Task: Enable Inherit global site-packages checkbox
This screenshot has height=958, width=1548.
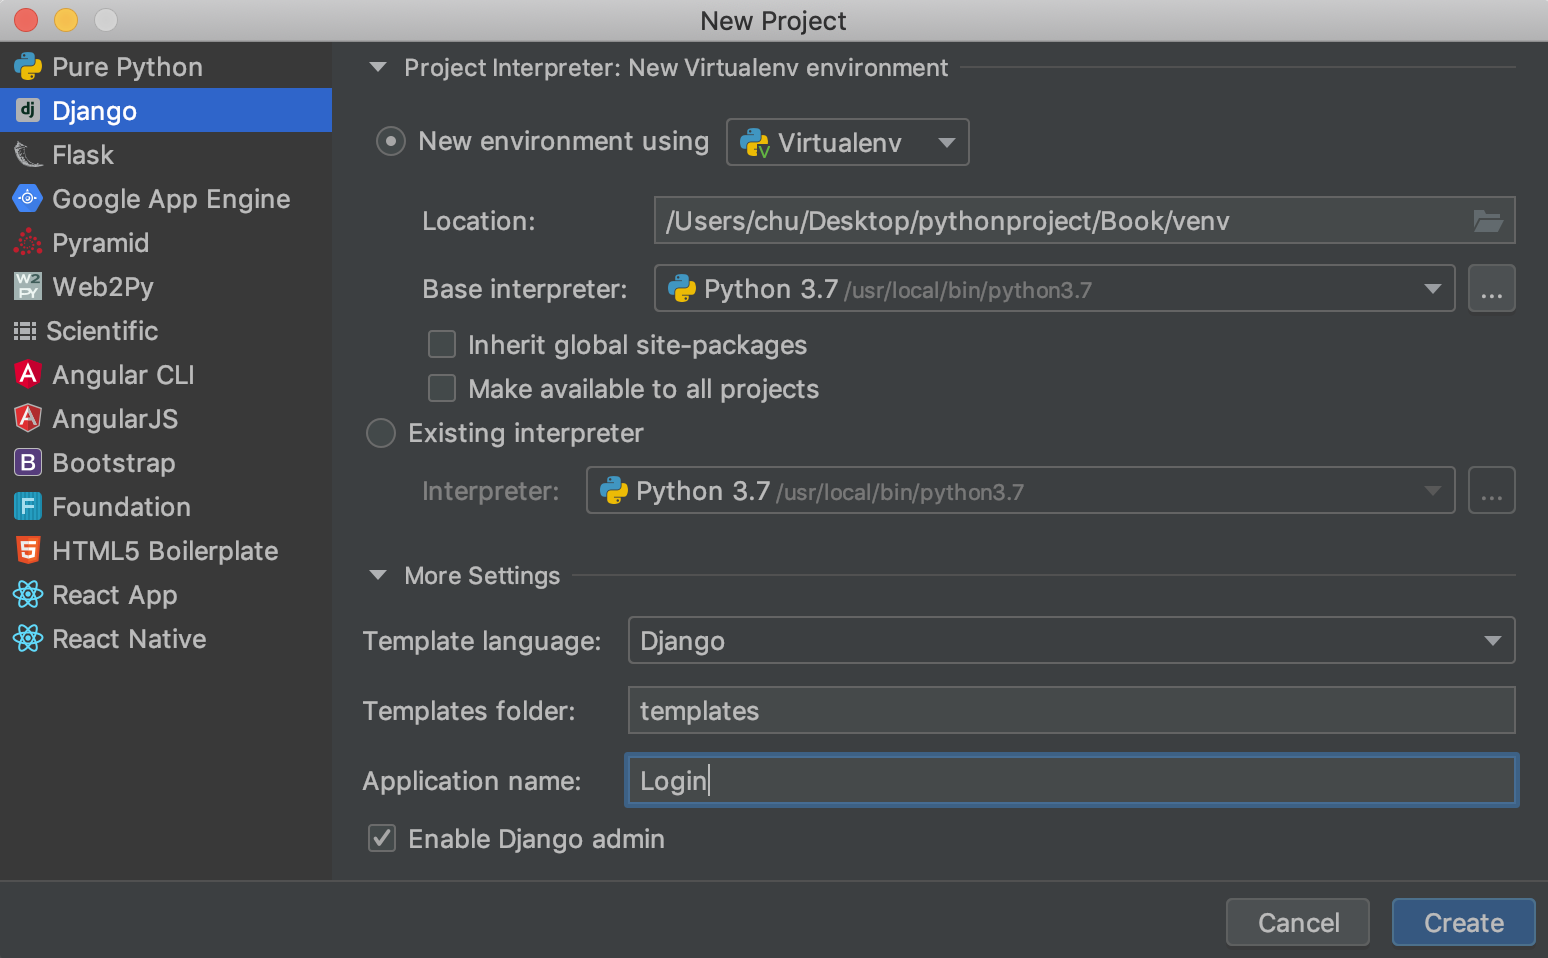Action: click(442, 345)
